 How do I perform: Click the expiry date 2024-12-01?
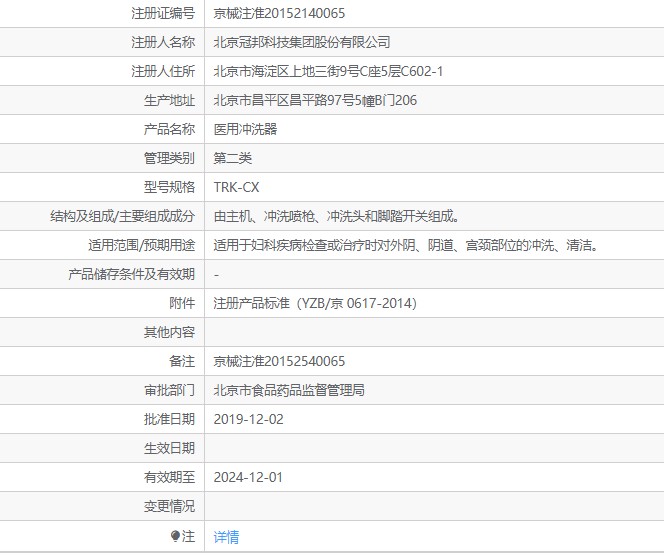click(249, 477)
